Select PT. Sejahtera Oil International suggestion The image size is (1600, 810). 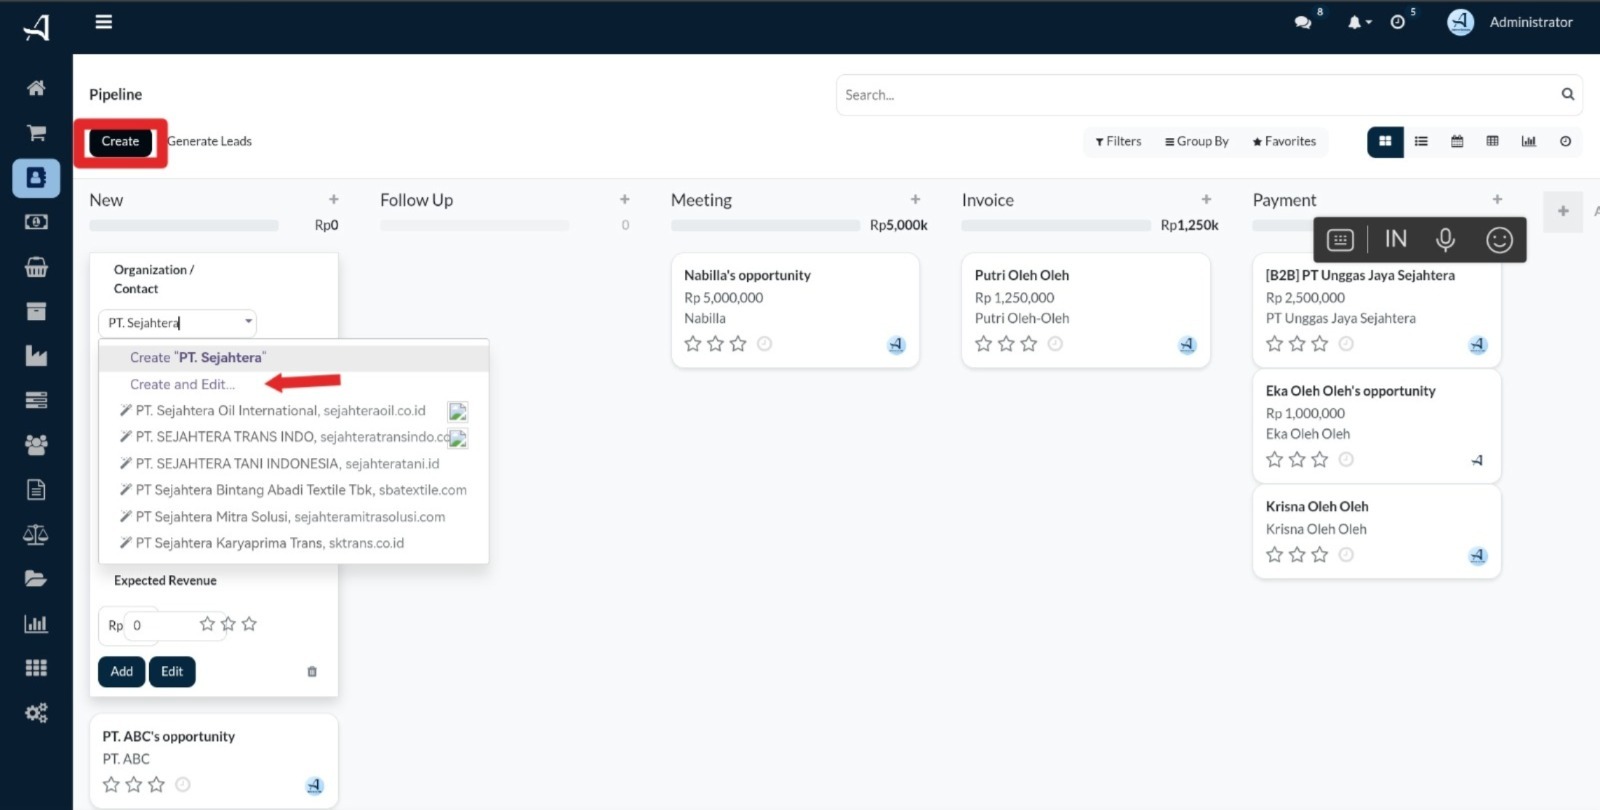coord(294,411)
